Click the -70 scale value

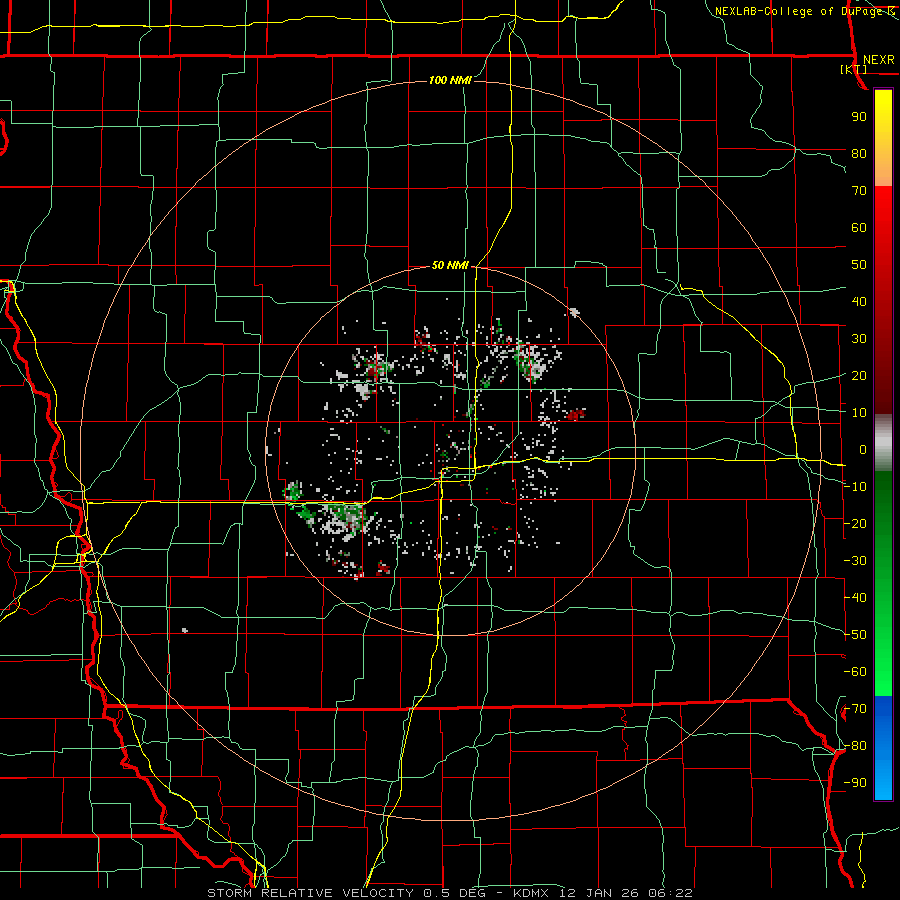(855, 709)
